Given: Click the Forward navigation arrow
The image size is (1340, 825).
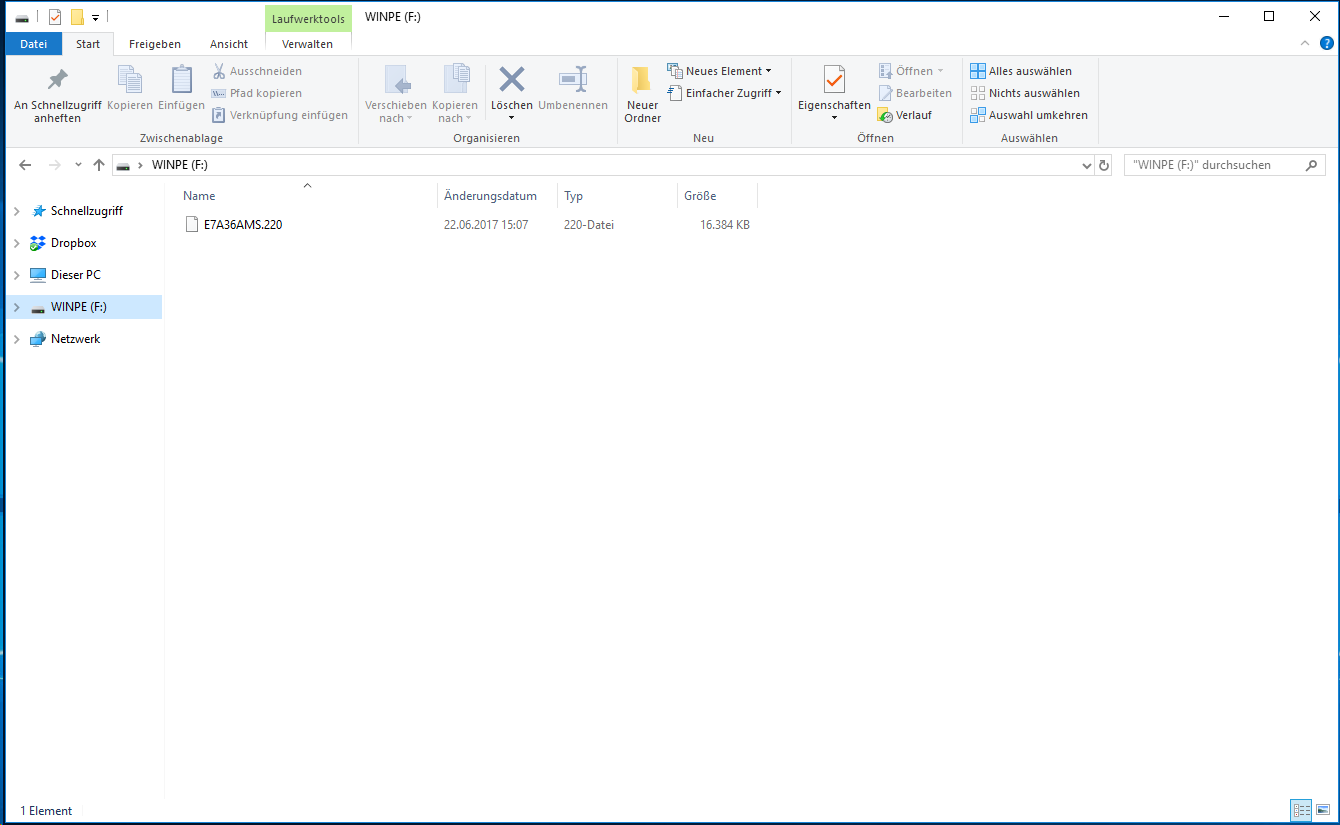Looking at the screenshot, I should point(55,165).
